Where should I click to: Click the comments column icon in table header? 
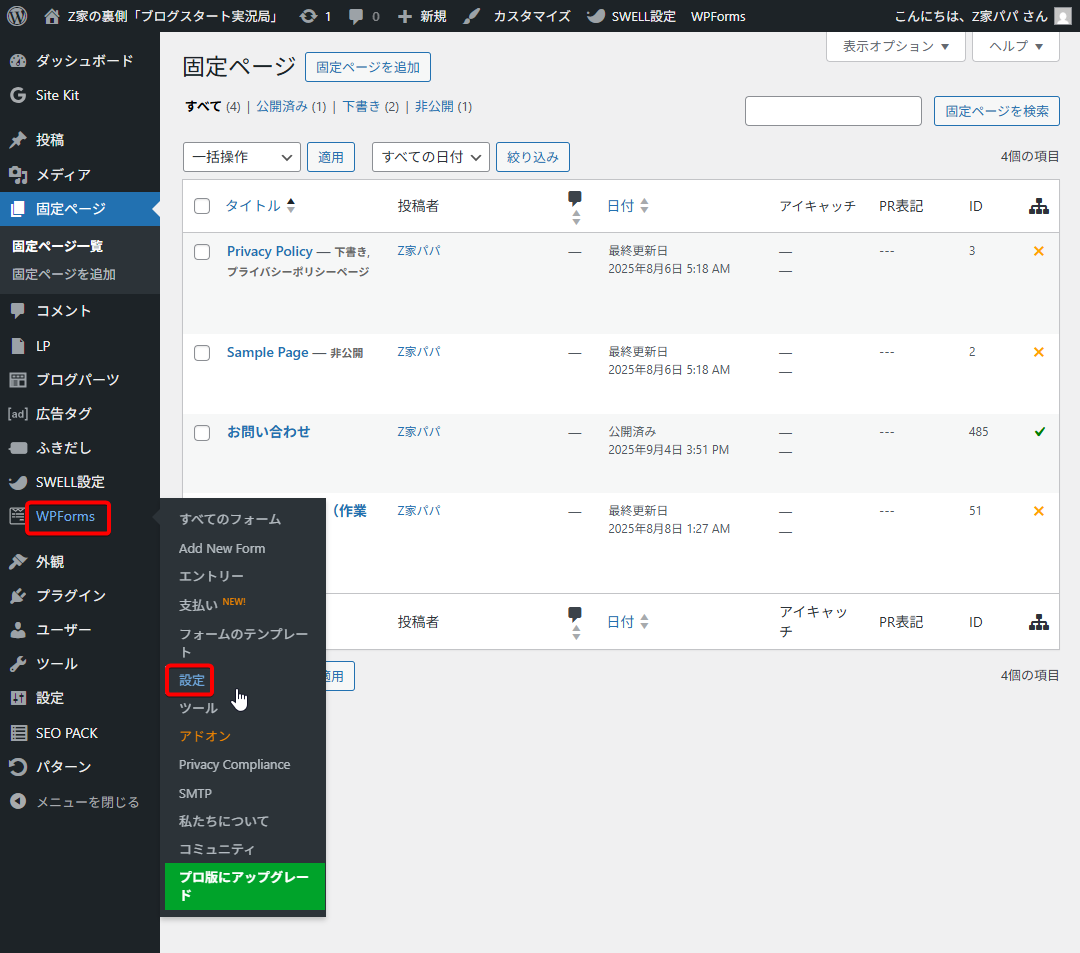pos(574,198)
